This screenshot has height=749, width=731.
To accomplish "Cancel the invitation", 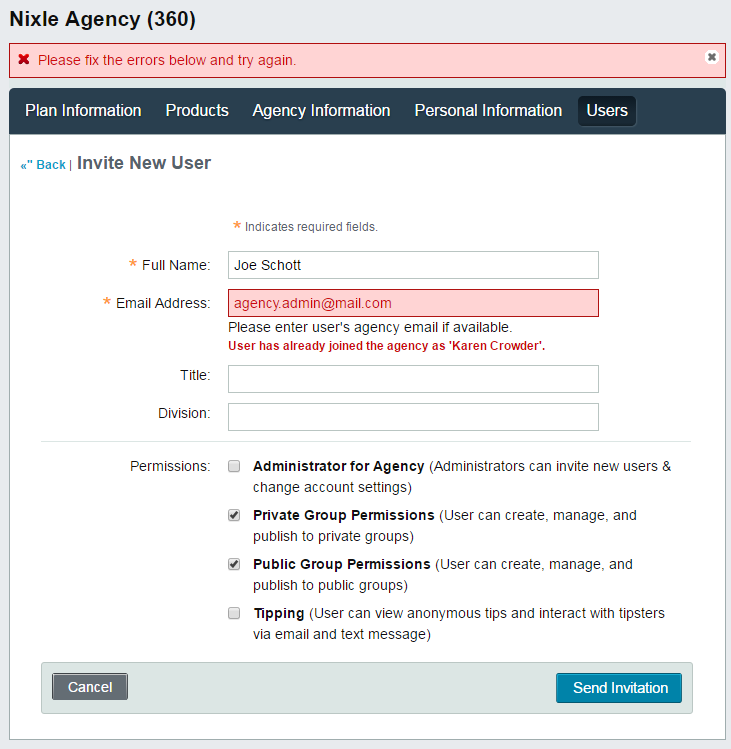I will click(90, 687).
